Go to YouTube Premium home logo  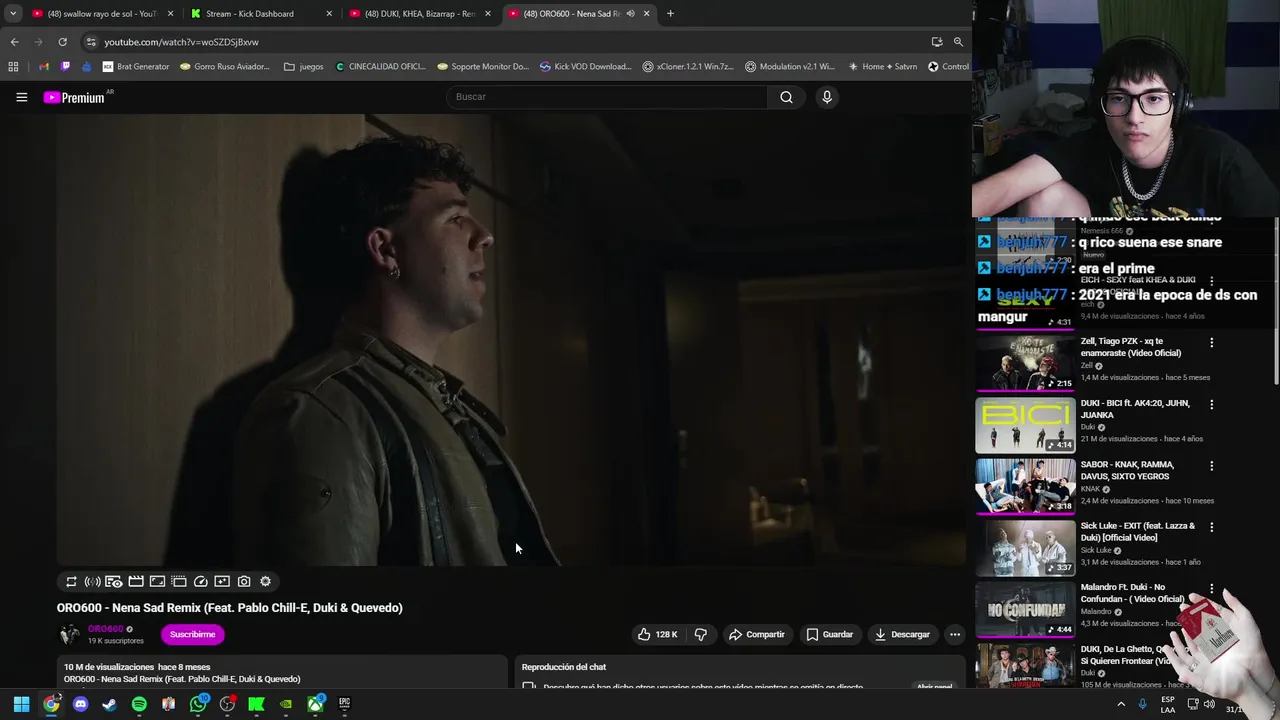pyautogui.click(x=74, y=97)
